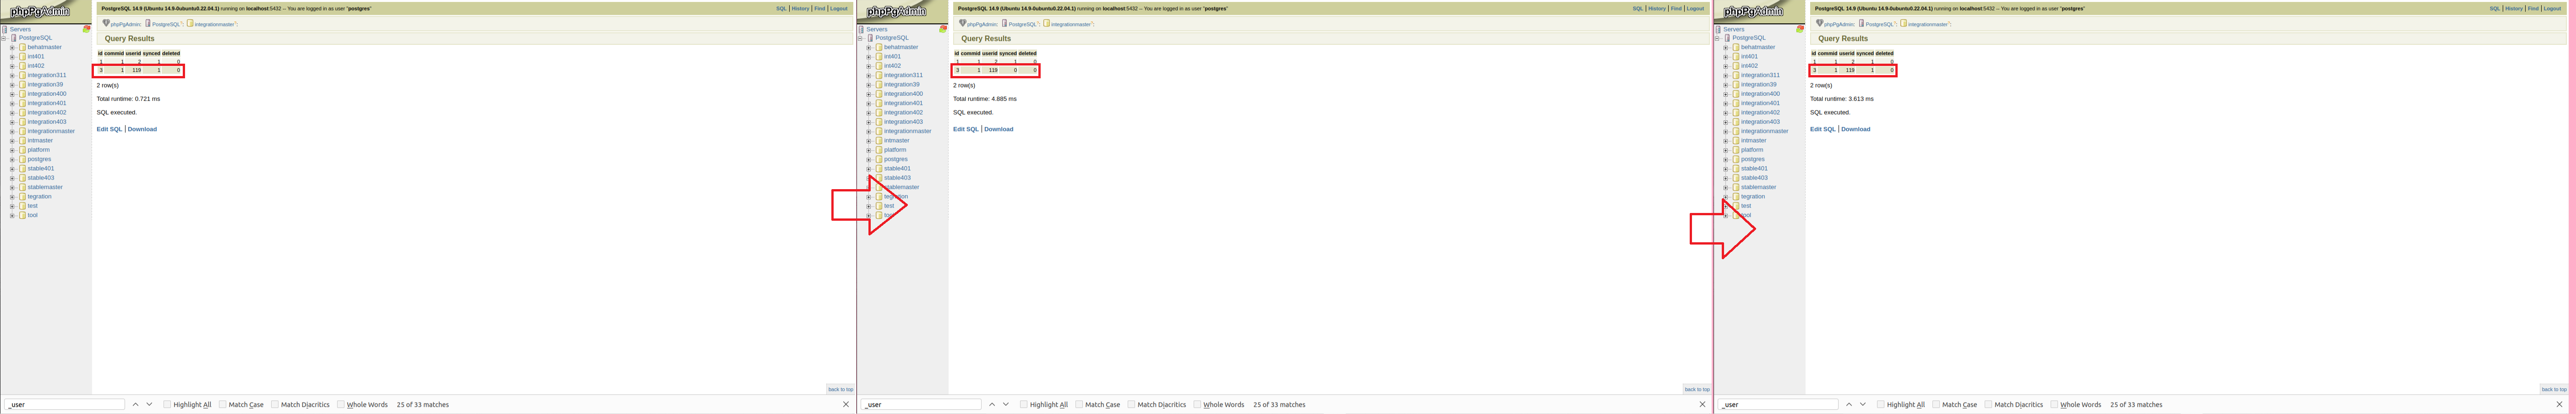
Task: Click phpPgAdmin breadcrumb icon in 0.721 ms window
Action: point(106,23)
